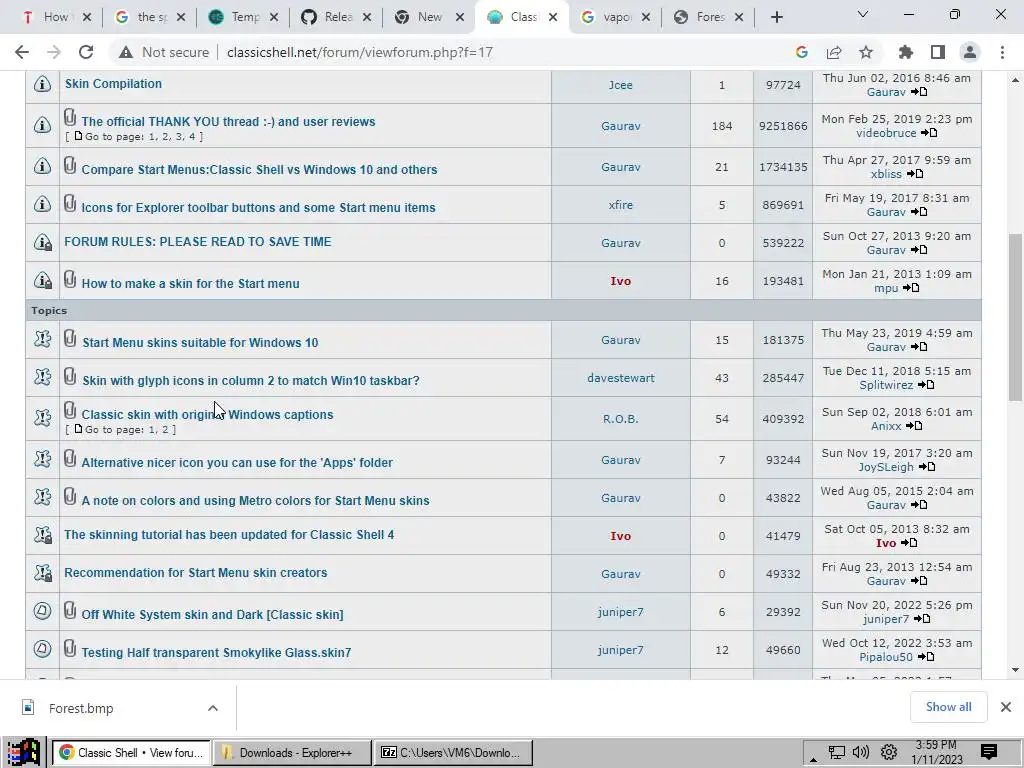This screenshot has height=768, width=1024.
Task: Bookmark this page with the star icon
Action: point(866,52)
